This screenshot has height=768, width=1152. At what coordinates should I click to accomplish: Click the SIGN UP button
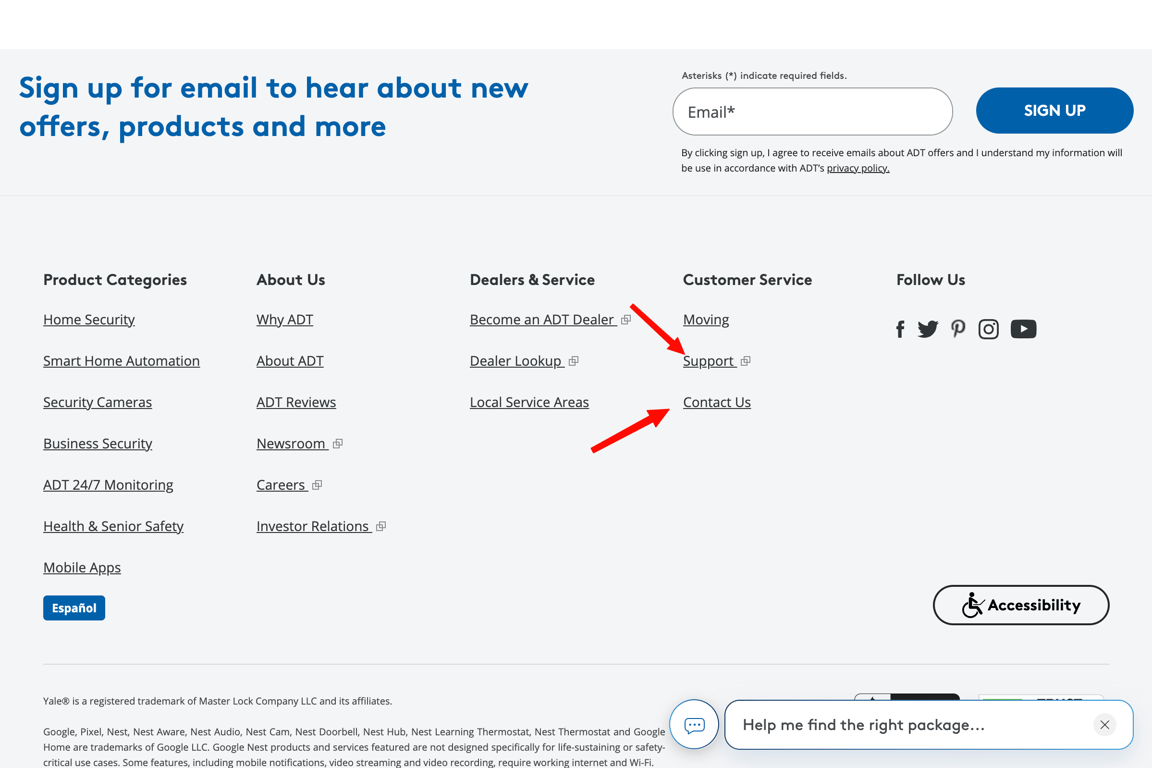click(1054, 110)
